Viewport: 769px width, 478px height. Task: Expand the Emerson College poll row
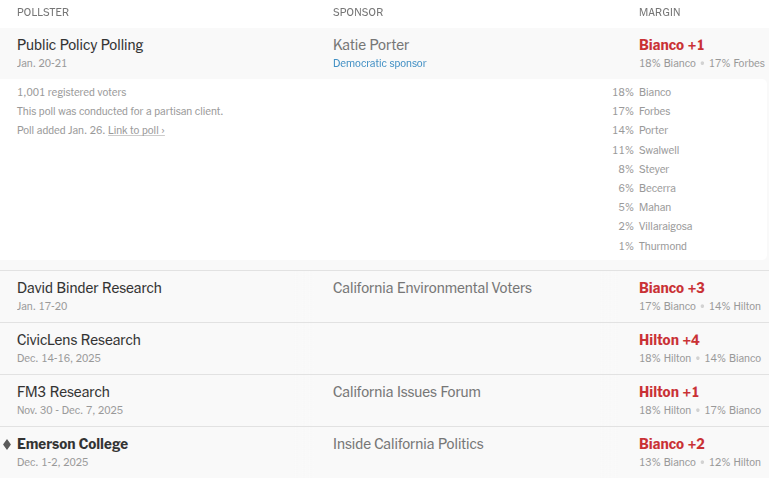pos(72,444)
